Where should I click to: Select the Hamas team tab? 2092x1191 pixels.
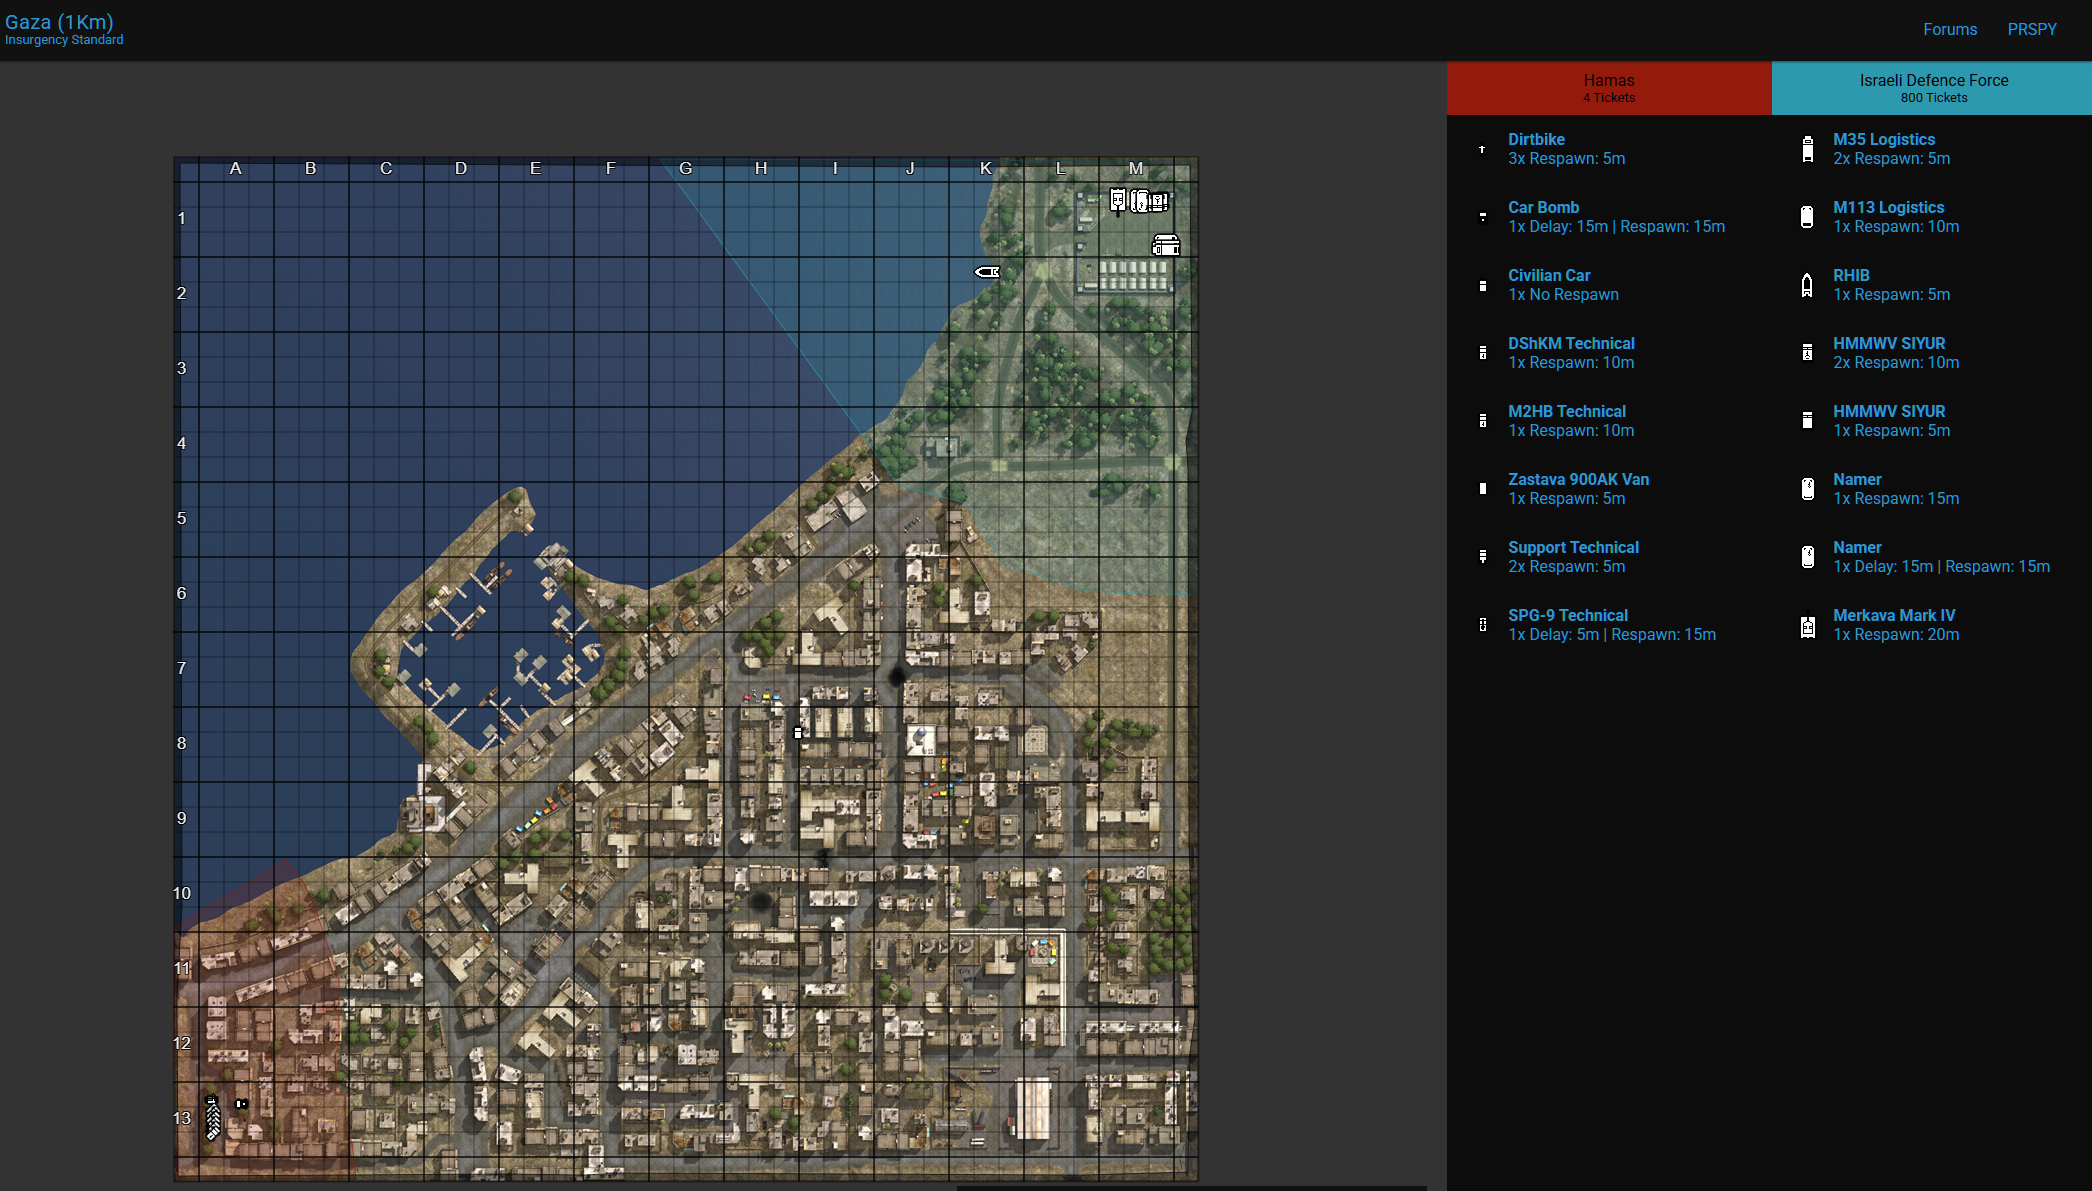[x=1608, y=88]
